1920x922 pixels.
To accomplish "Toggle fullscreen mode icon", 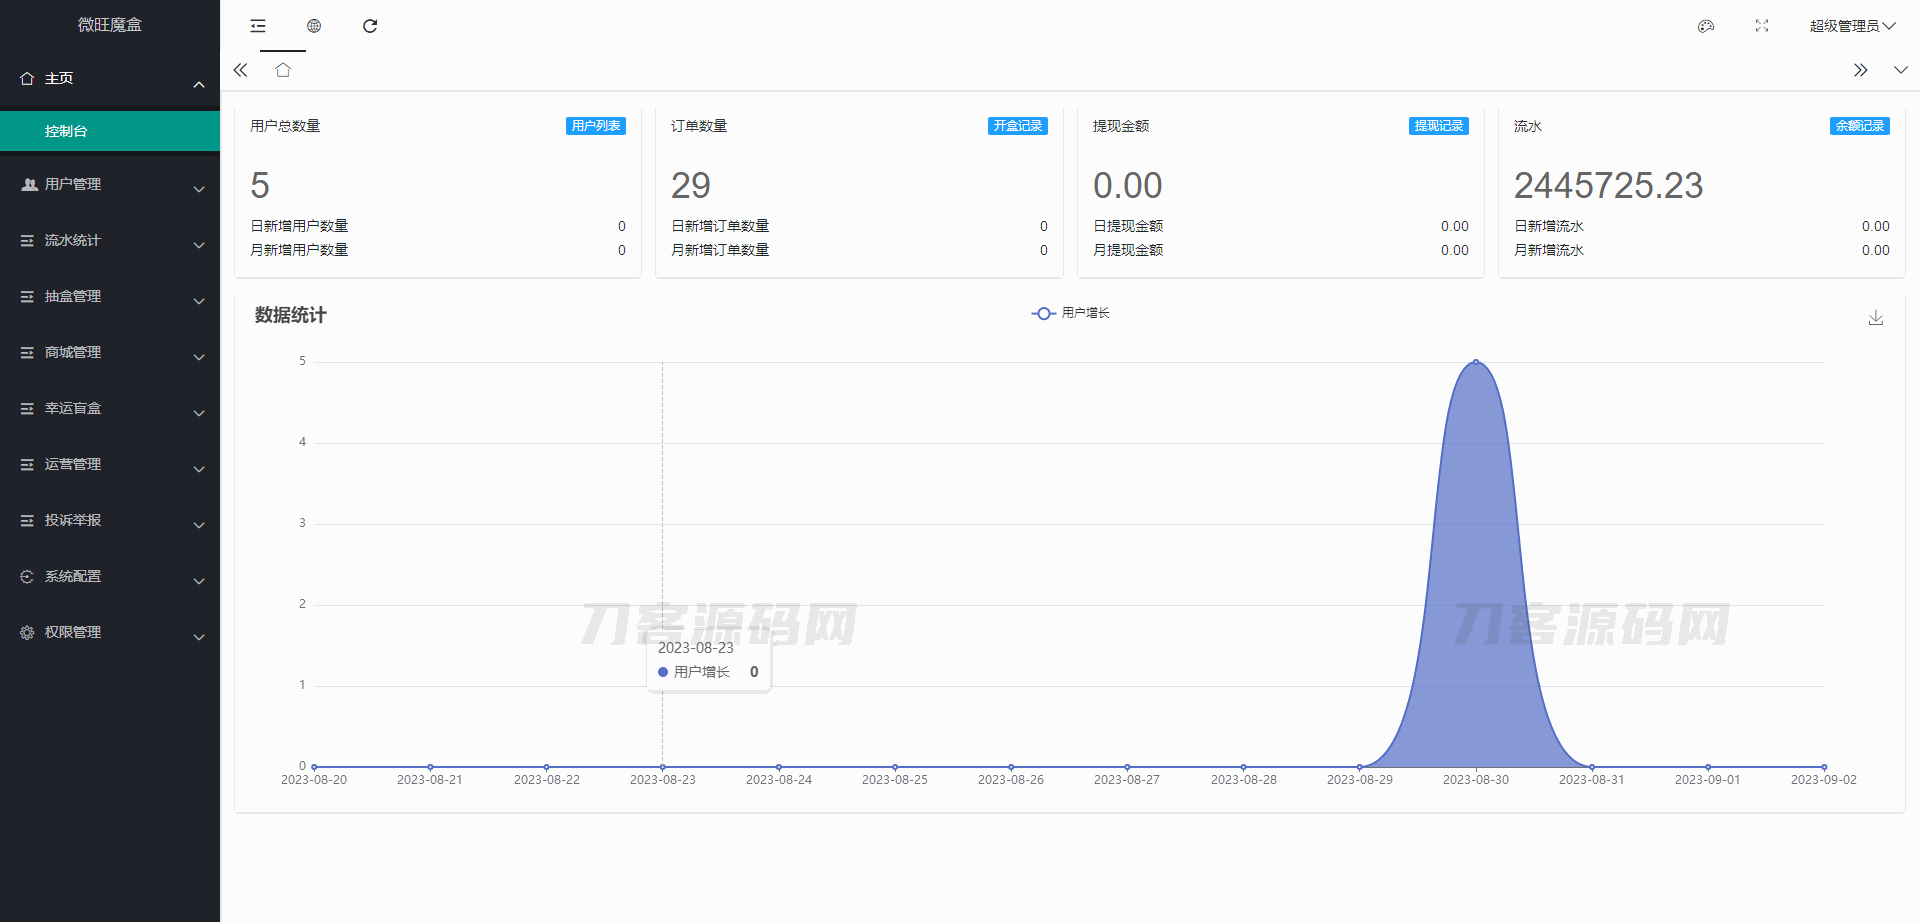I will [x=1762, y=26].
